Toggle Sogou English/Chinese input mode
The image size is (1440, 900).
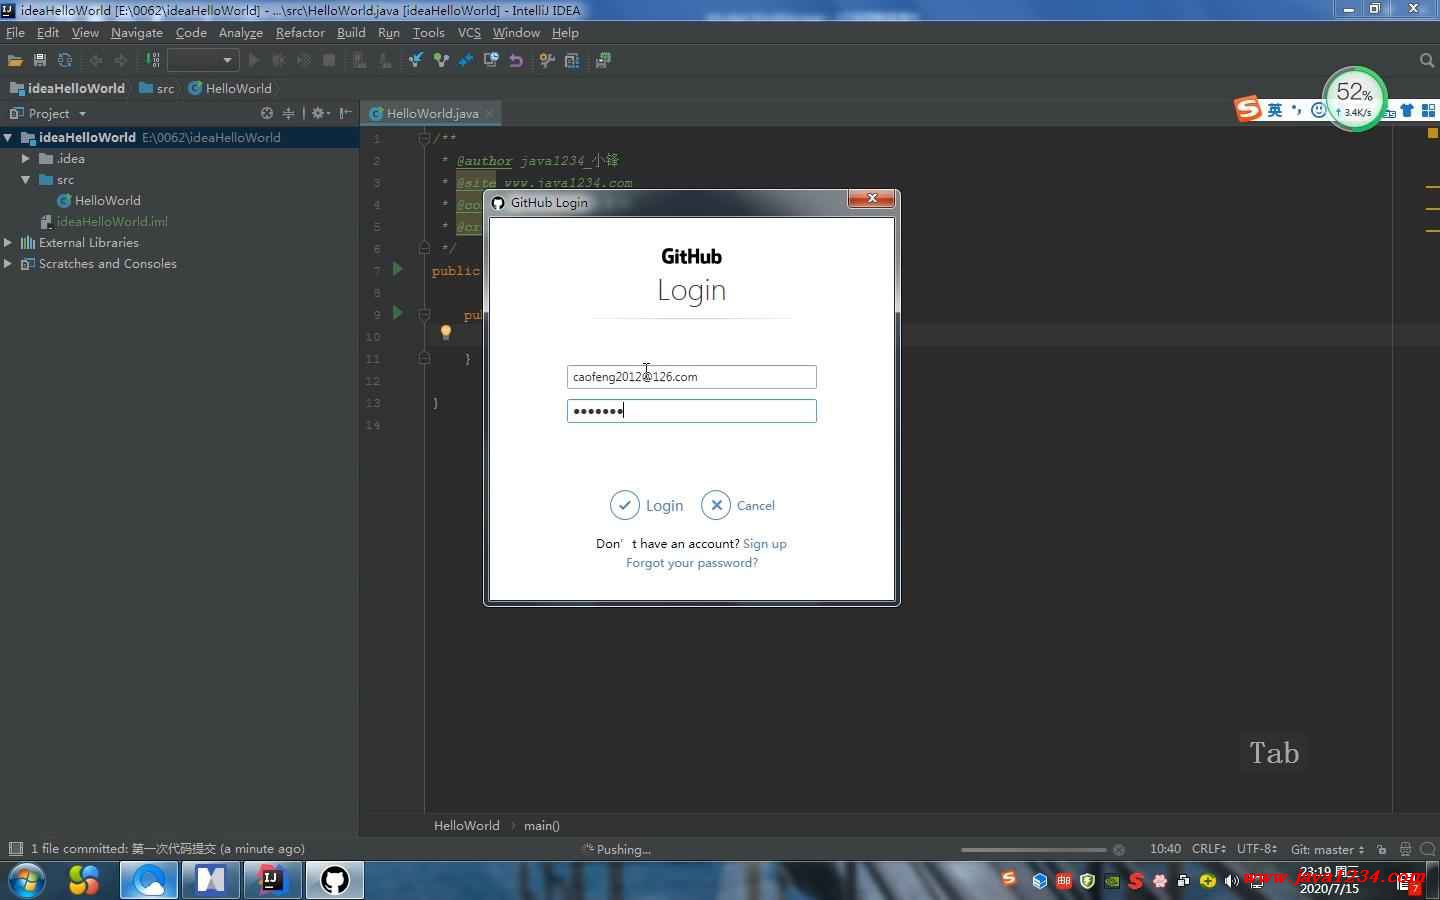[1275, 110]
